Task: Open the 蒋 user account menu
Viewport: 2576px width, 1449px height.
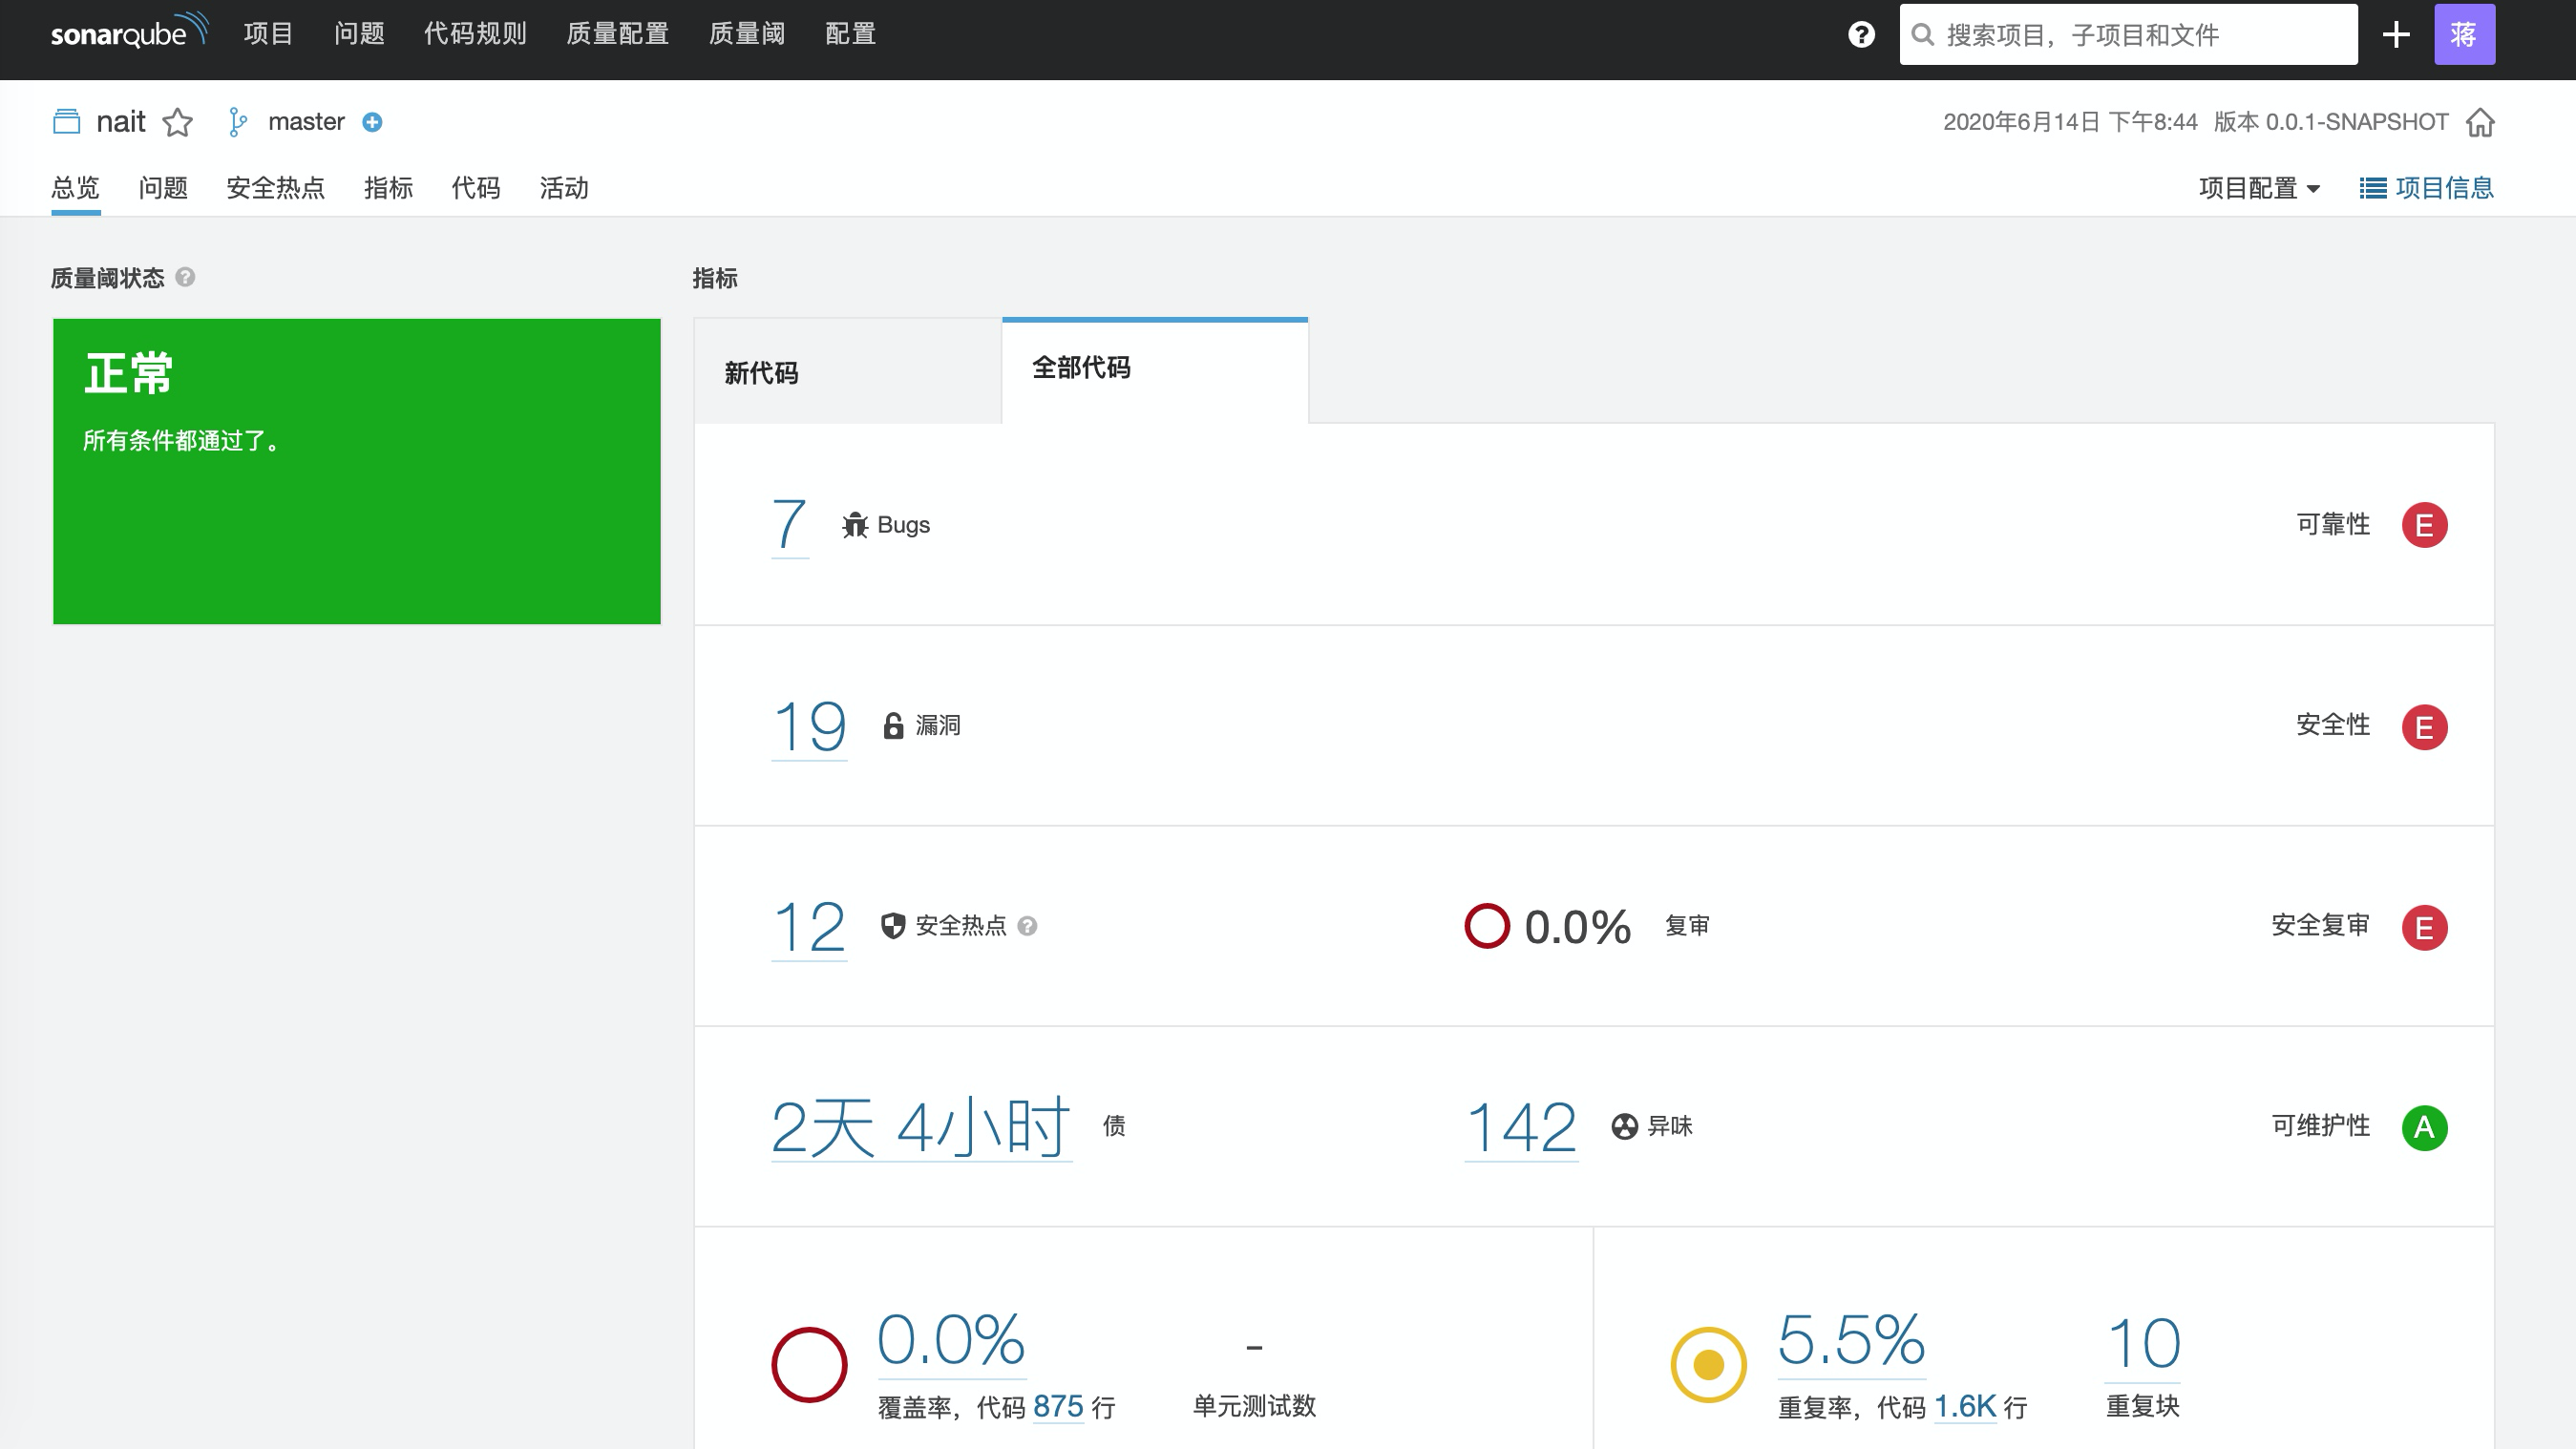Action: (2465, 33)
